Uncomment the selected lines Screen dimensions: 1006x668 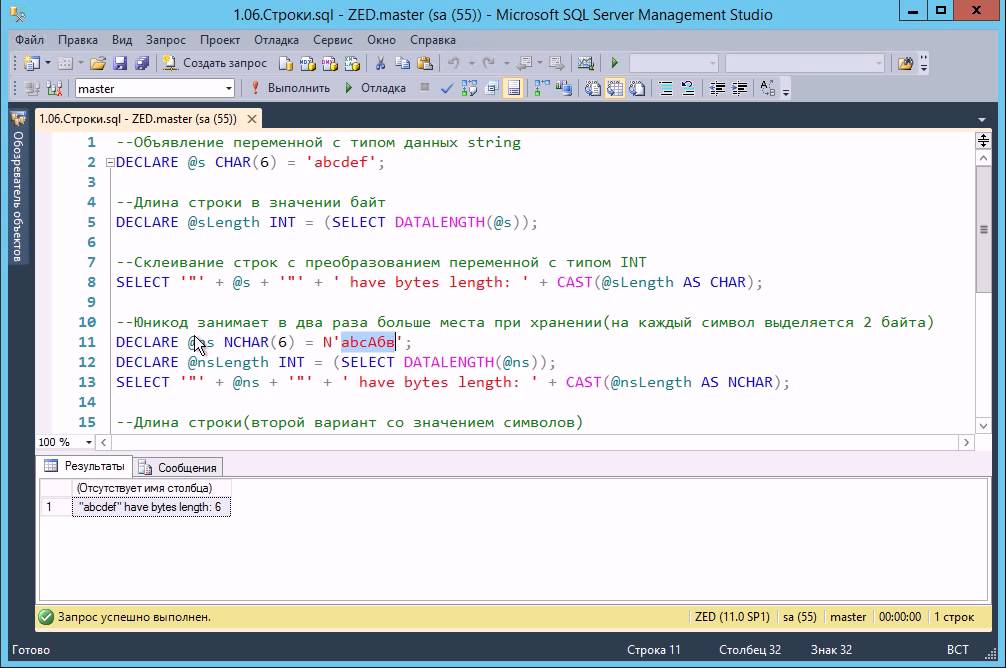[x=688, y=89]
